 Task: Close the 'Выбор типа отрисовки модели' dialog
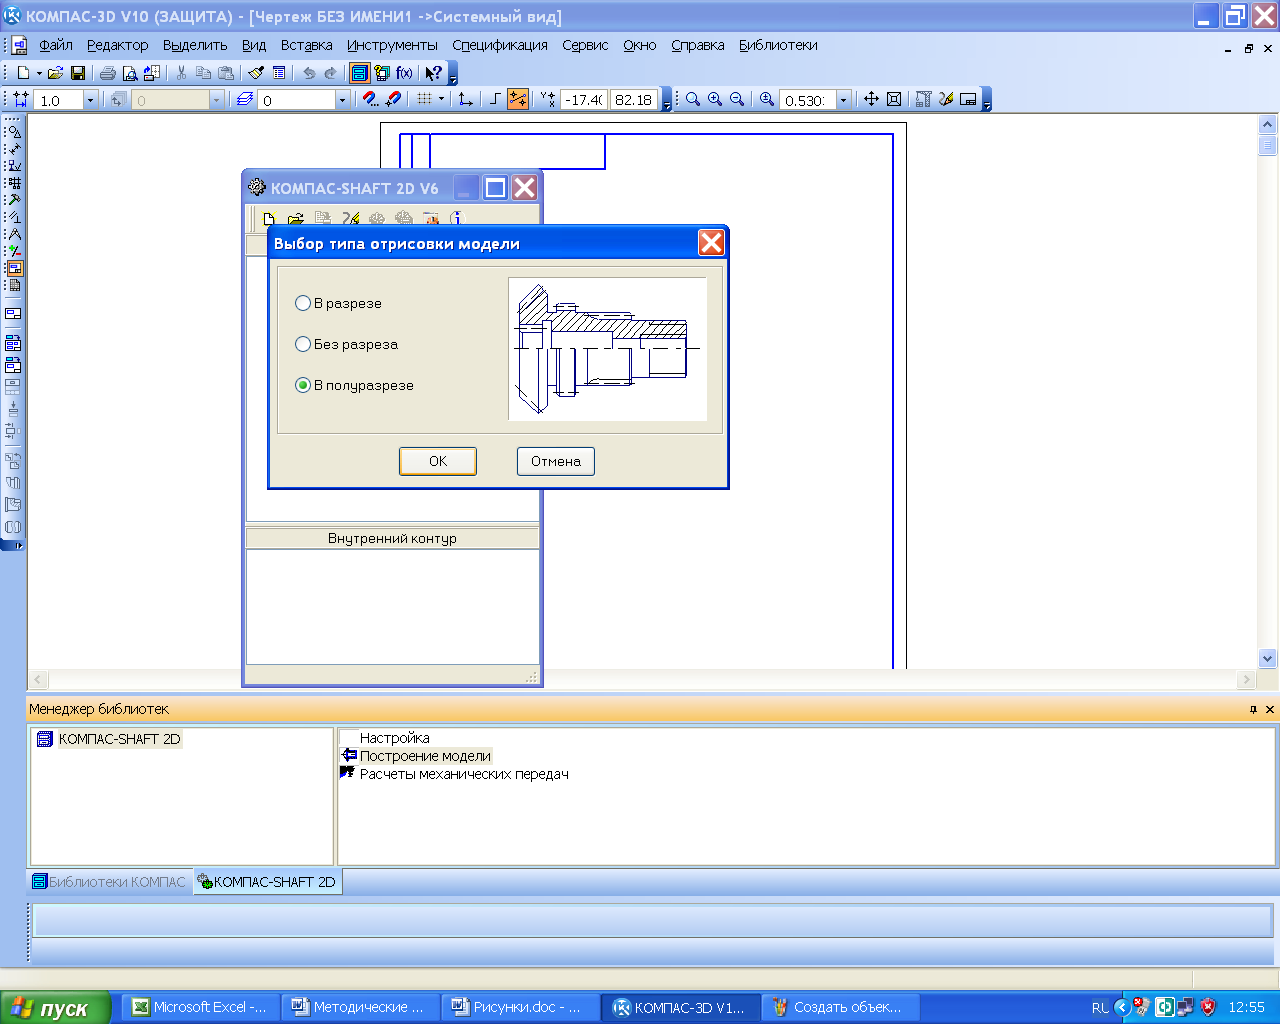pos(711,243)
